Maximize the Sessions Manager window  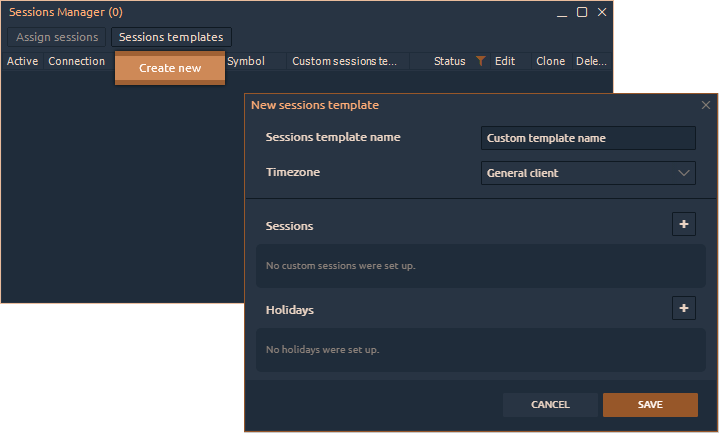pyautogui.click(x=582, y=12)
